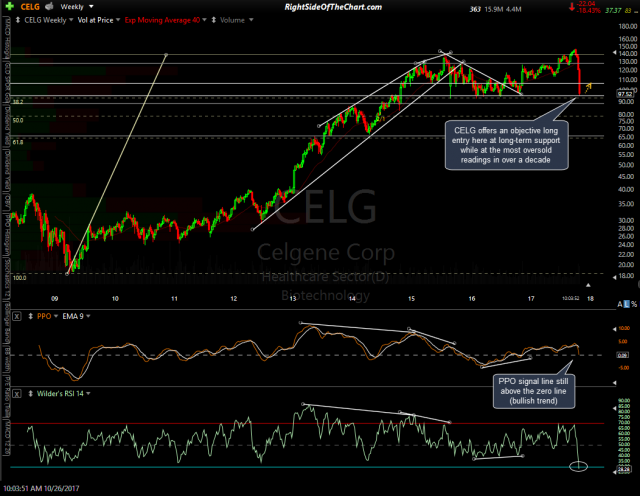Click the -18.43% percent change value
The width and height of the screenshot is (640, 496).
click(588, 10)
